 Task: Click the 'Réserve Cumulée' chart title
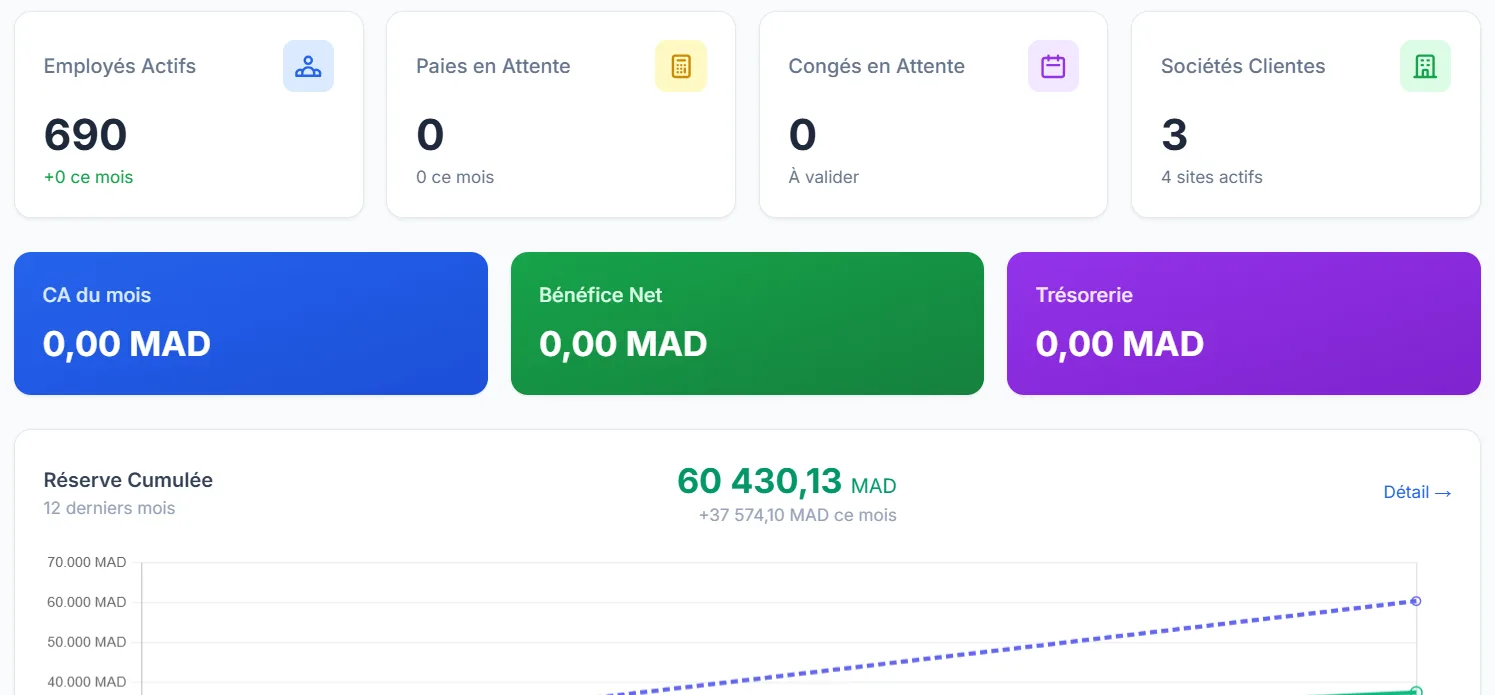pyautogui.click(x=128, y=480)
